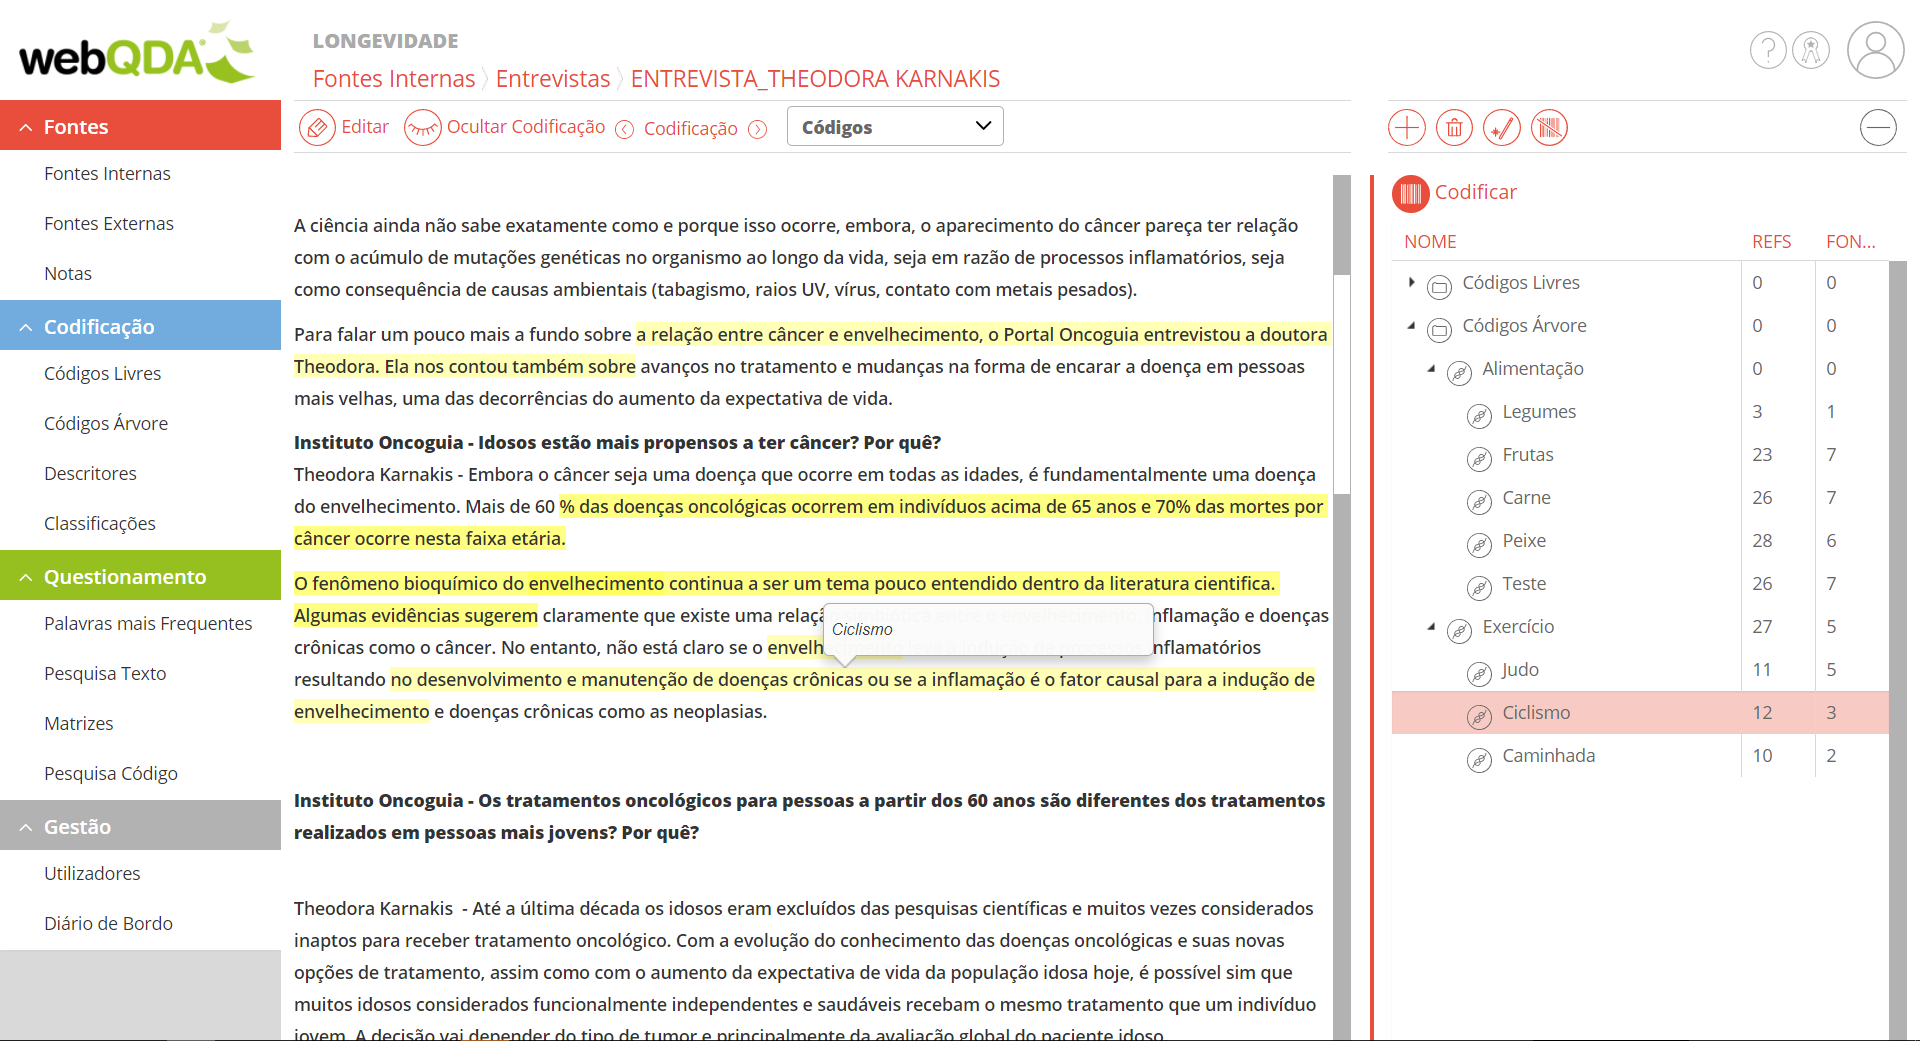The image size is (1920, 1041).
Task: Open sidebar Códigos Árvore item
Action: (106, 424)
